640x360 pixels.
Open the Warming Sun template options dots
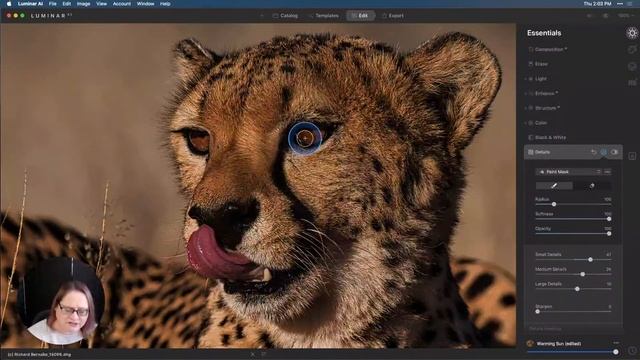pos(616,343)
